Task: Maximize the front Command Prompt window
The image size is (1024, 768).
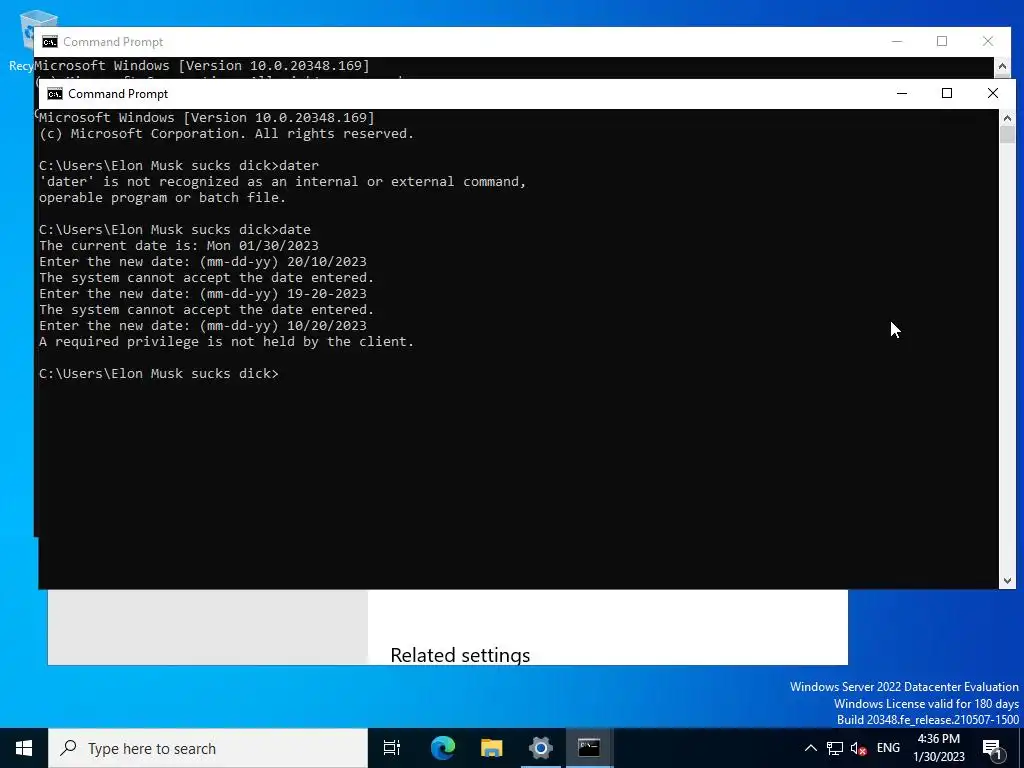Action: tap(947, 93)
